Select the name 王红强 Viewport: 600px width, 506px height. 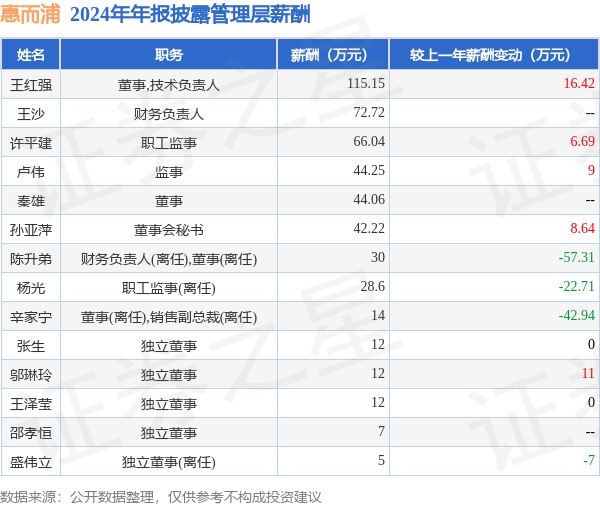(x=31, y=85)
